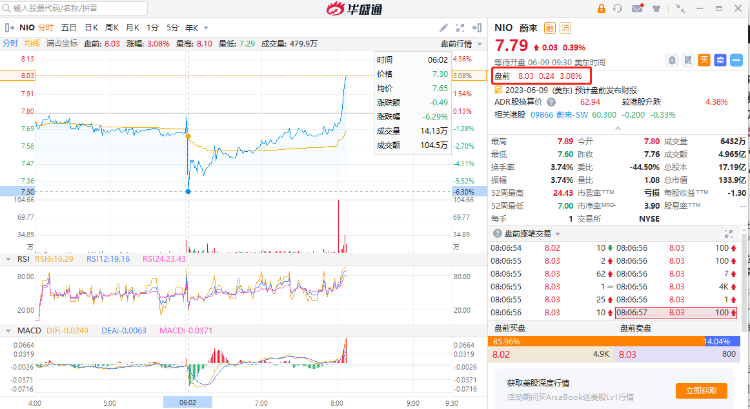
Task: Click the blue 卖 sell button
Action: (x=720, y=60)
